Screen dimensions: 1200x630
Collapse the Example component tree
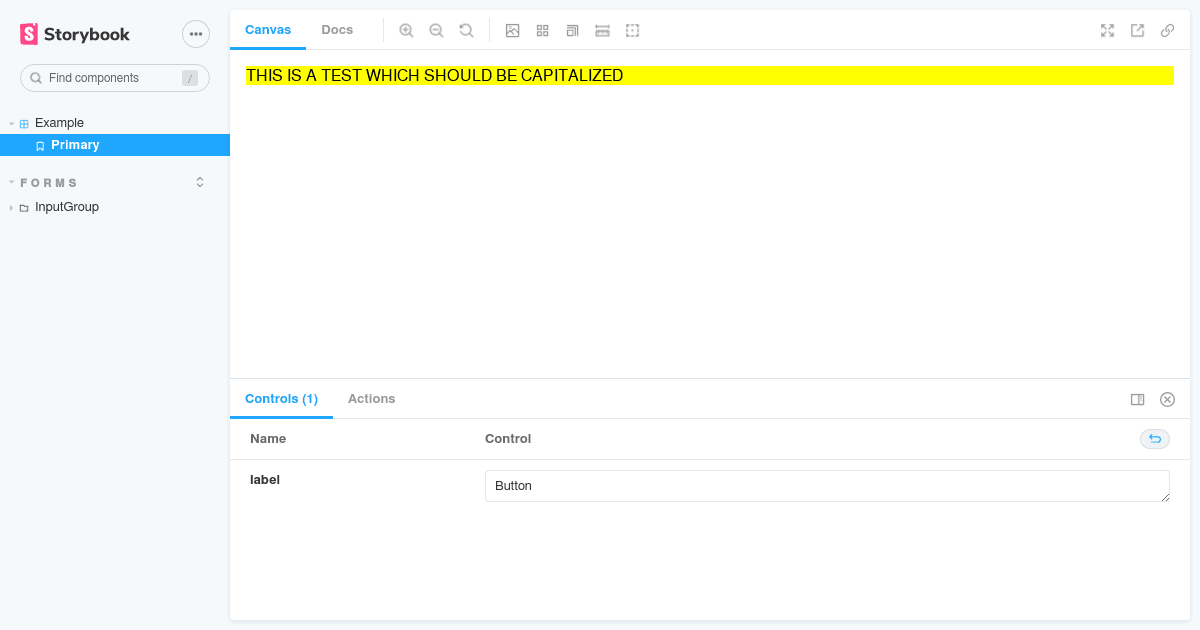click(10, 122)
